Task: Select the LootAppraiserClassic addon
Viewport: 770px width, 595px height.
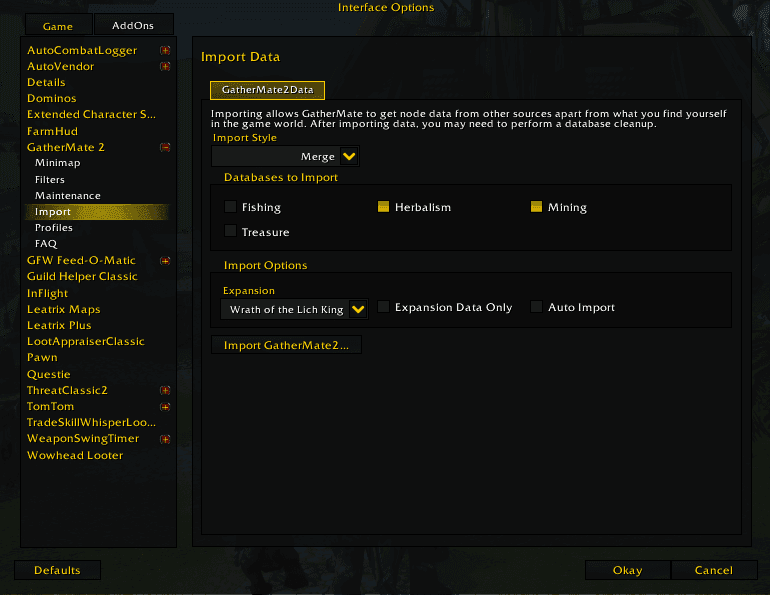Action: (x=85, y=342)
